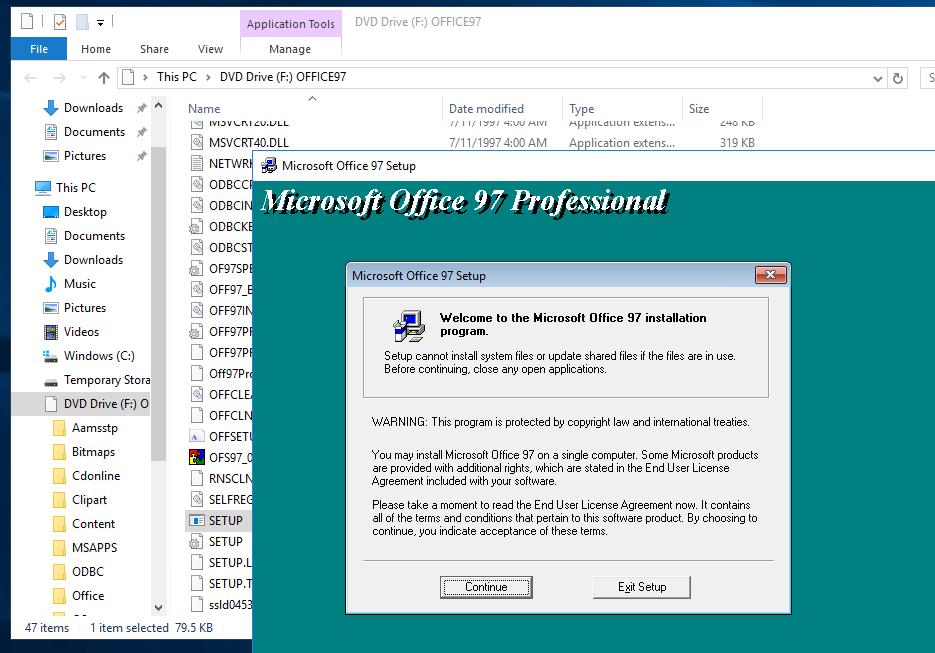Click the Exit Setup button
The height and width of the screenshot is (653, 935).
pos(642,587)
